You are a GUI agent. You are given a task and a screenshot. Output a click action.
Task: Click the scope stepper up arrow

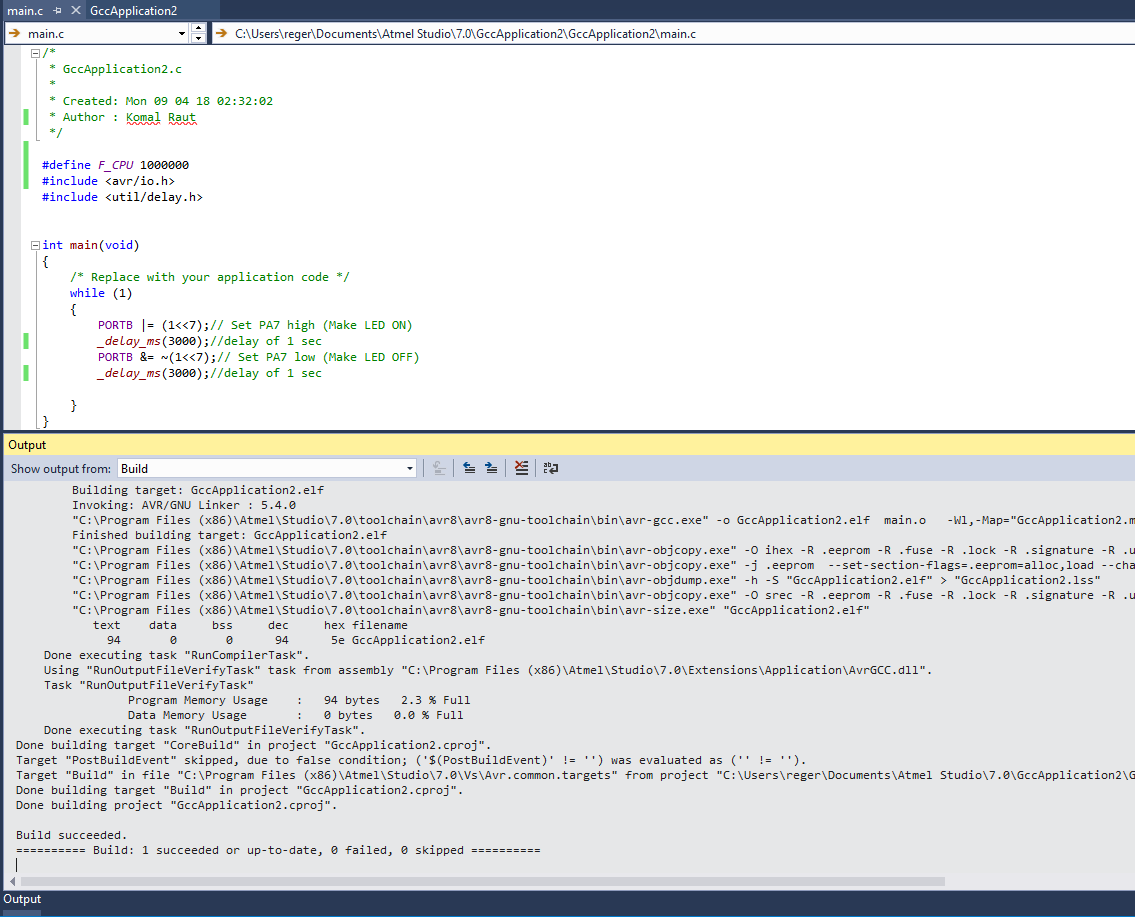[x=198, y=28]
